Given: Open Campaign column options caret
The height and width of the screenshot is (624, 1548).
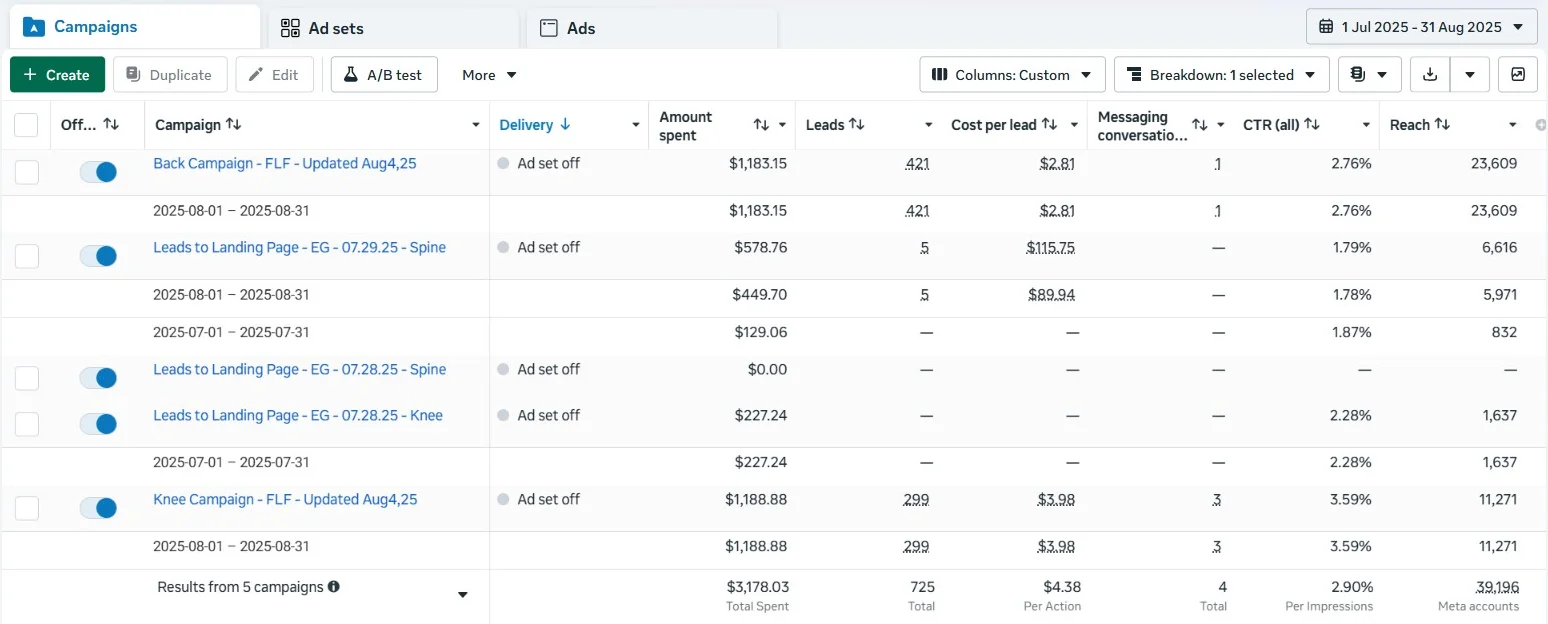Looking at the screenshot, I should click(x=476, y=125).
